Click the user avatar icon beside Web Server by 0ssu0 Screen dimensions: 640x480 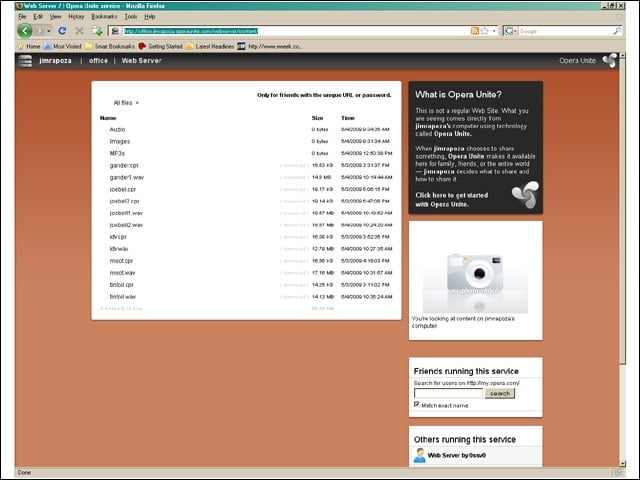pos(419,456)
